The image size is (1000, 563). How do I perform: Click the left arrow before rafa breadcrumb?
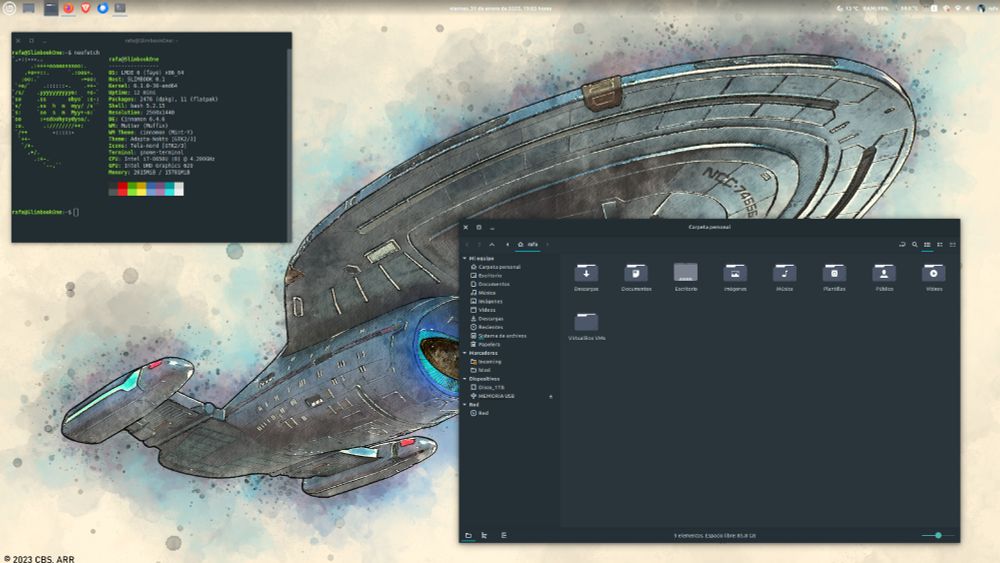tap(508, 244)
